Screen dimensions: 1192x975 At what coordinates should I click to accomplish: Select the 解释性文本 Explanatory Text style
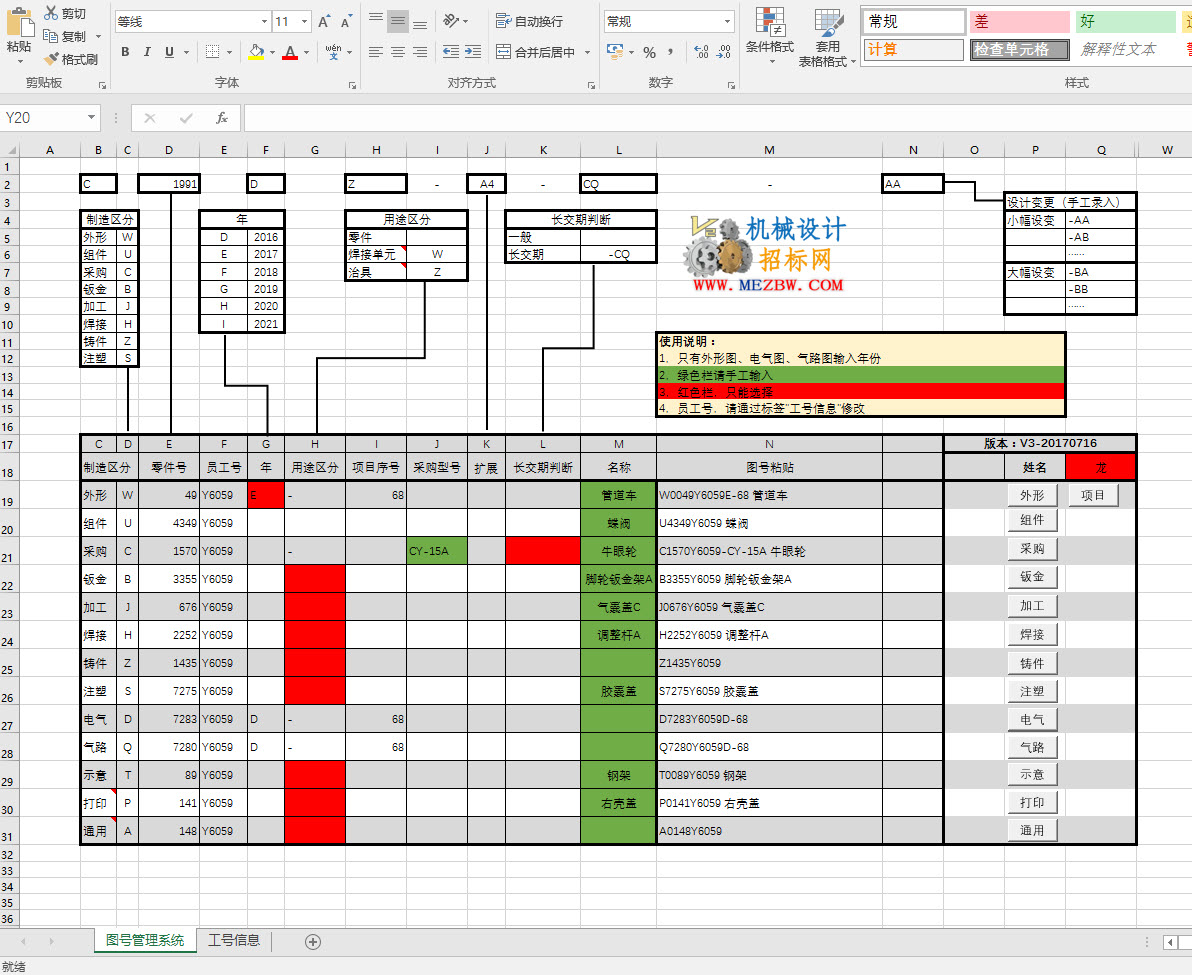[1126, 49]
